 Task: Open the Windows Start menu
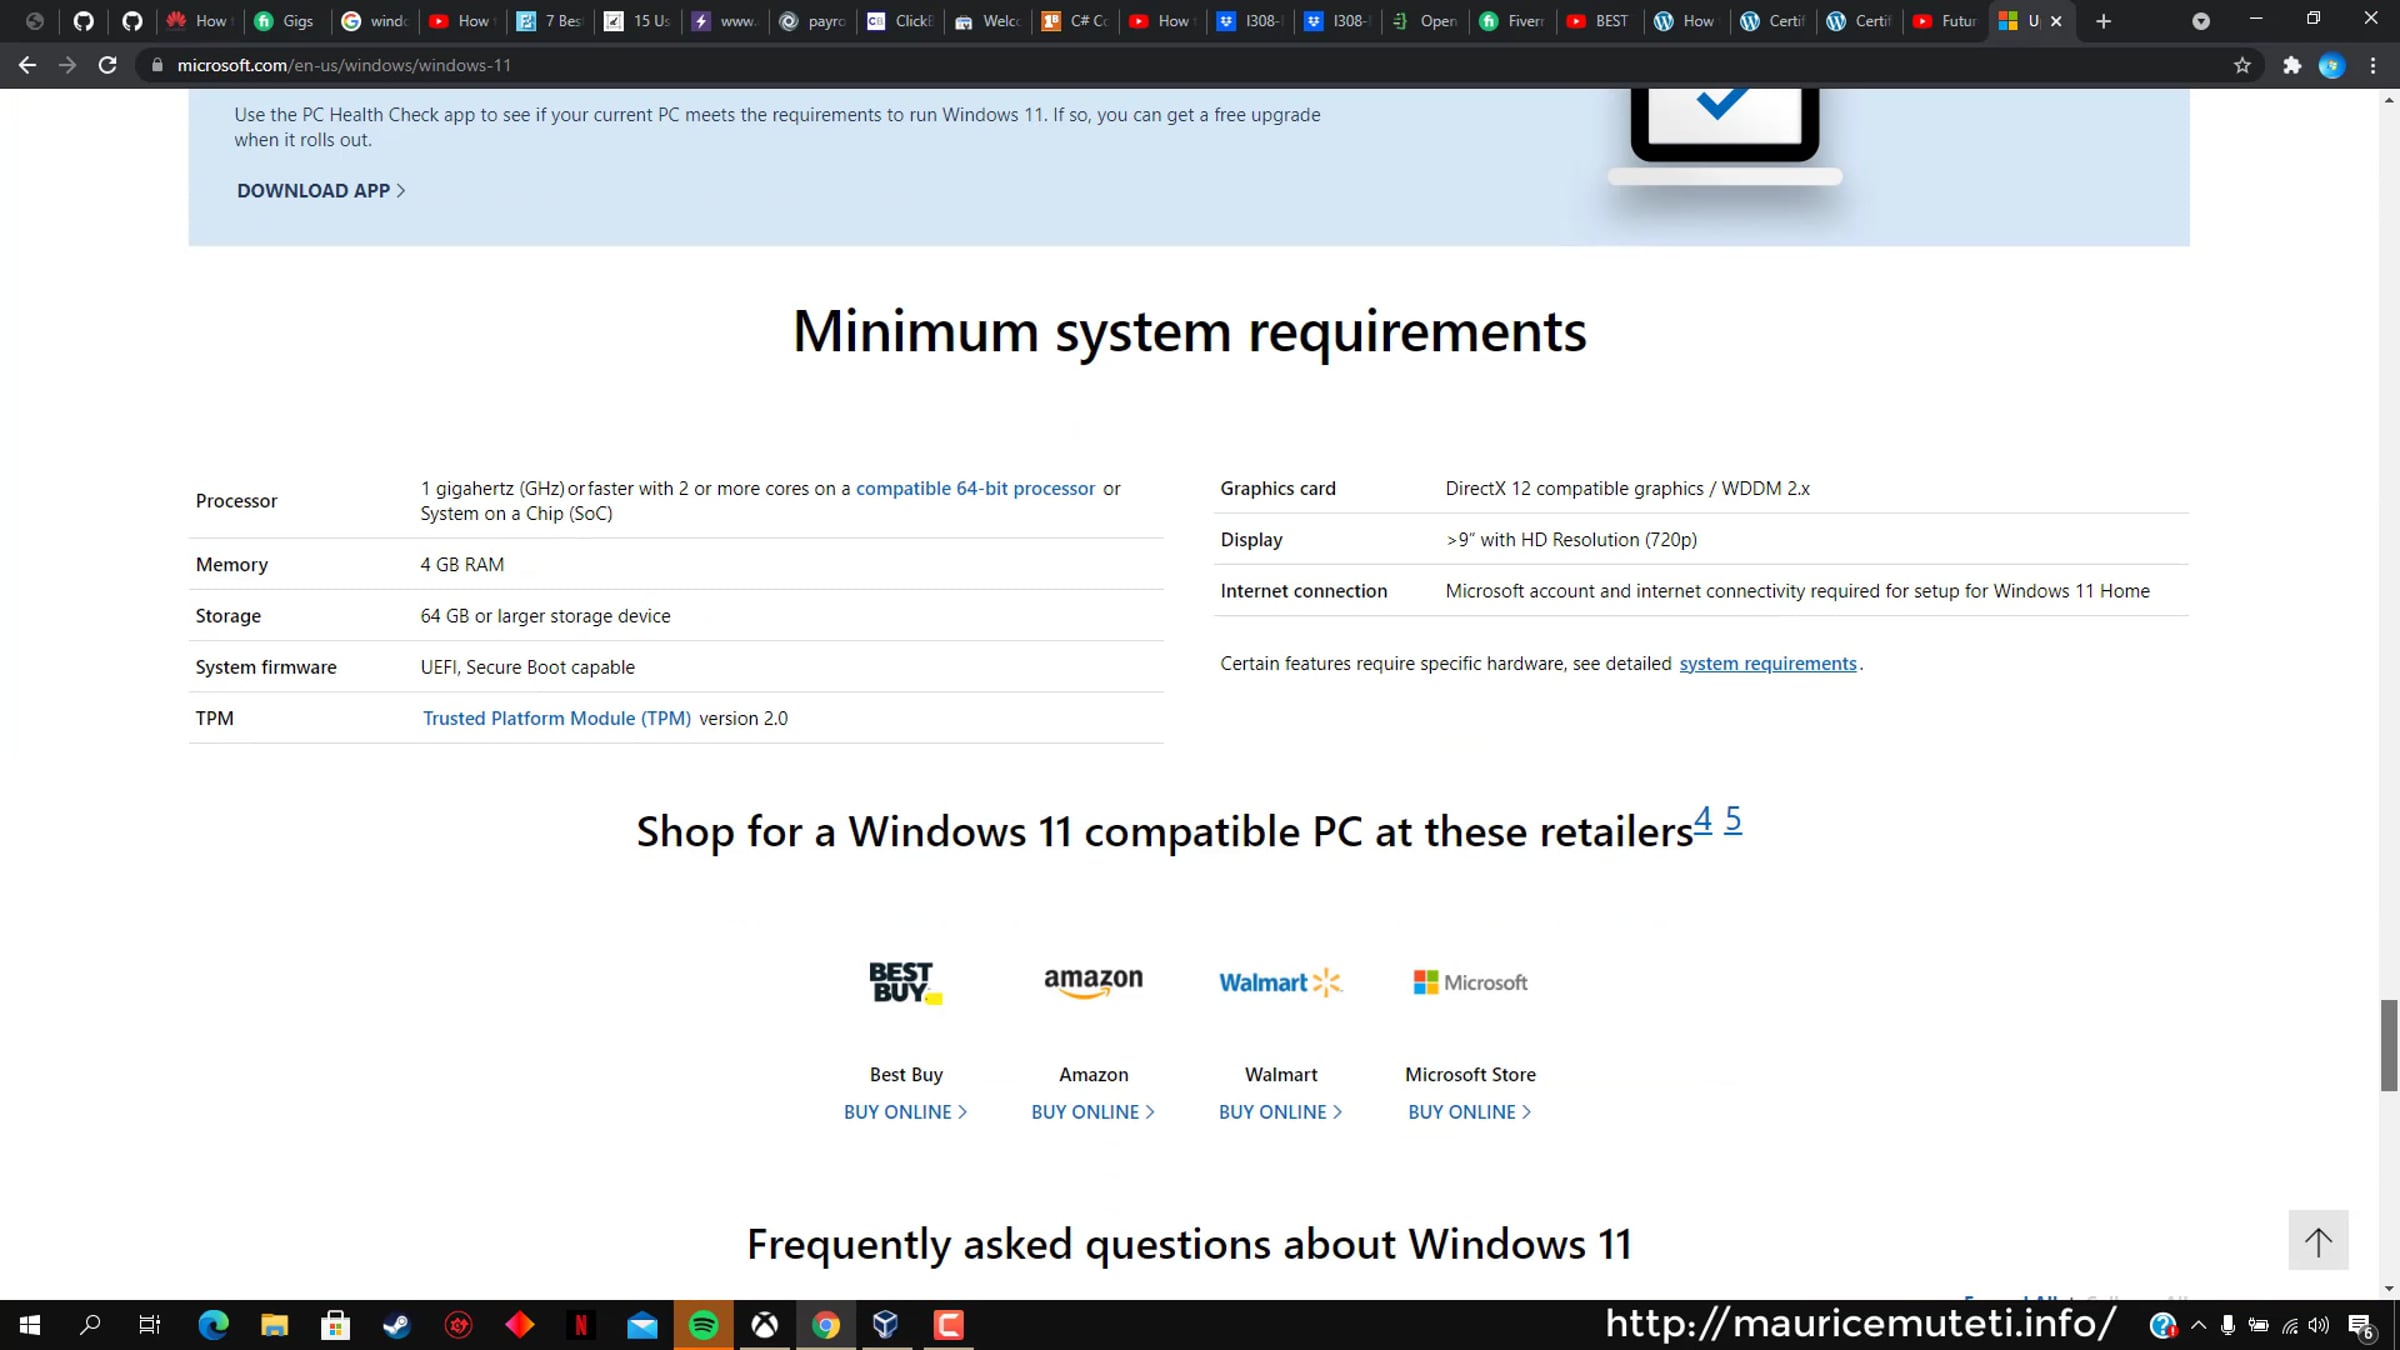point(30,1325)
